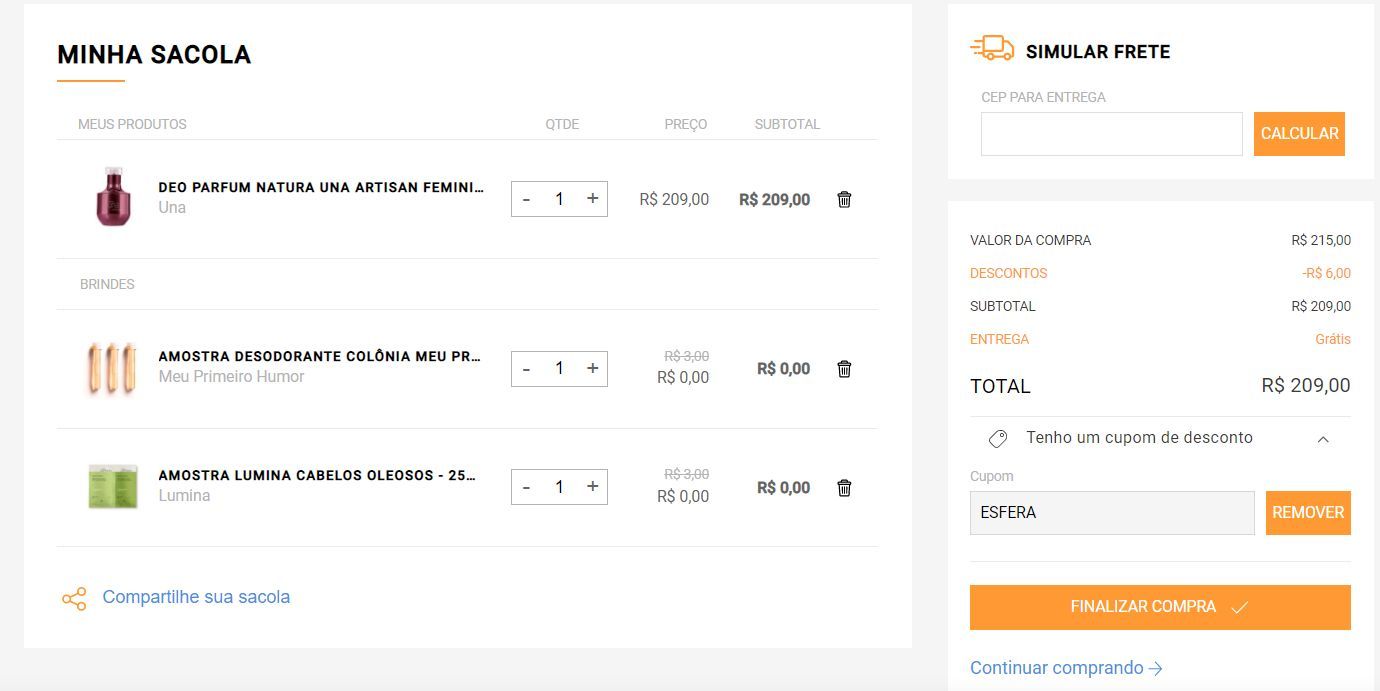Viewport: 1380px width, 691px height.
Task: Open Amostra Lumina product thumbnail
Action: tap(112, 486)
